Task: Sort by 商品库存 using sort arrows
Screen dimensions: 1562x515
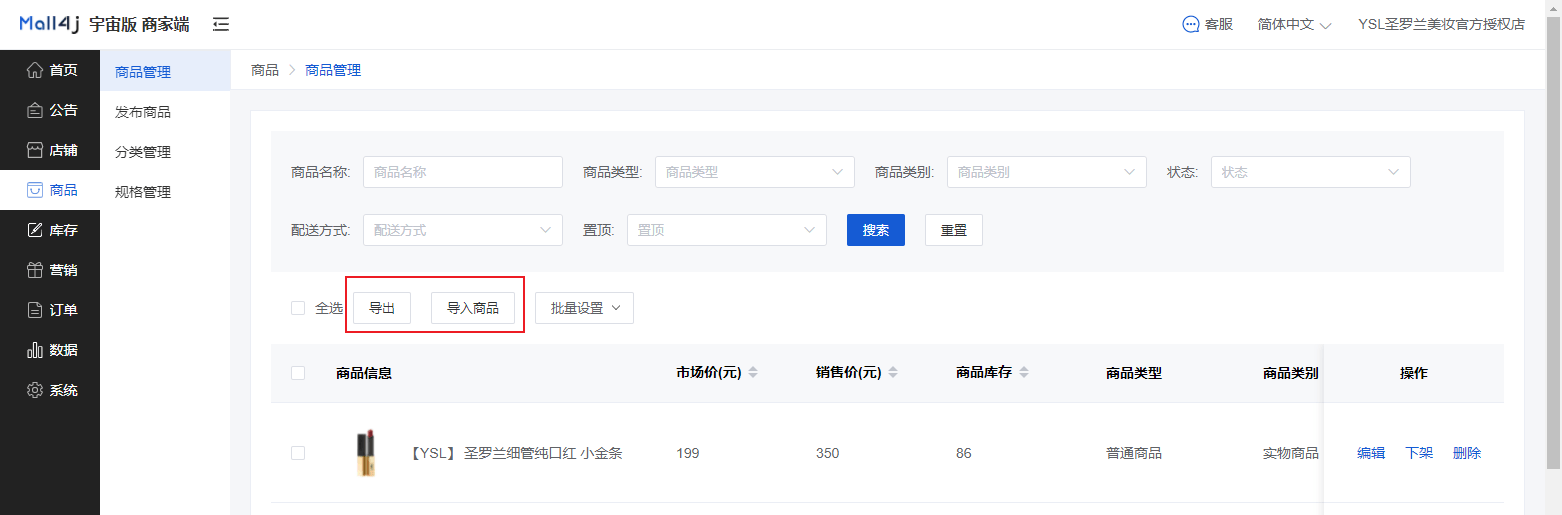Action: tap(1024, 373)
